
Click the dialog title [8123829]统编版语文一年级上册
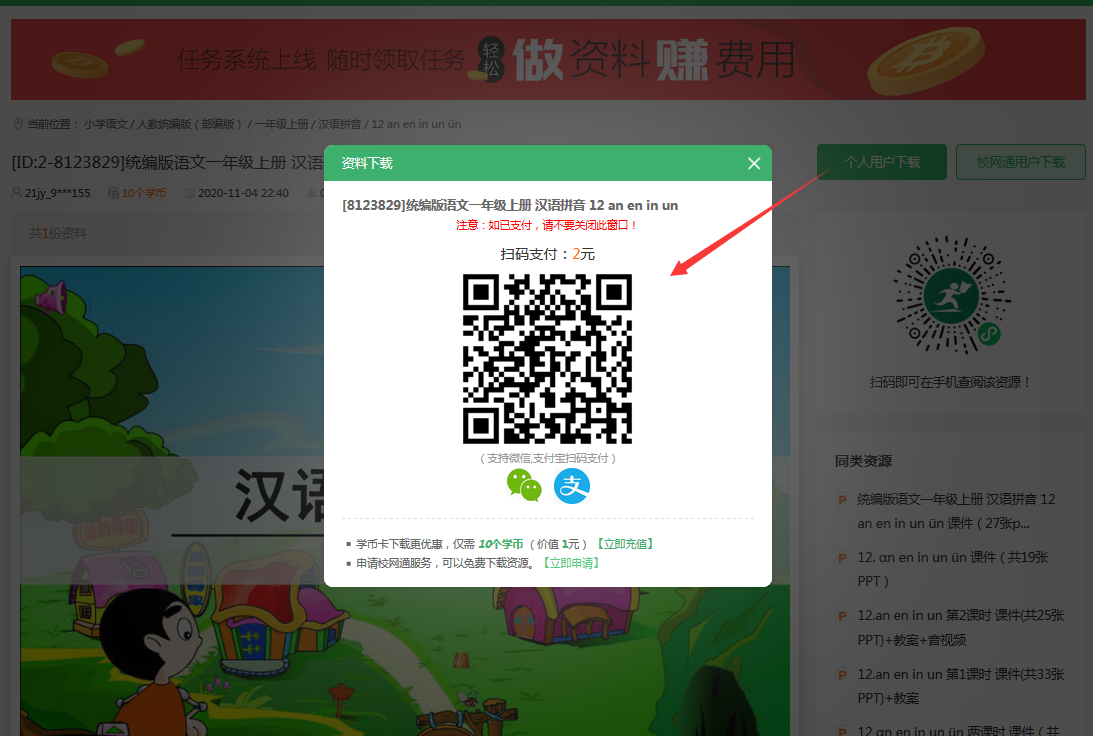(x=510, y=205)
